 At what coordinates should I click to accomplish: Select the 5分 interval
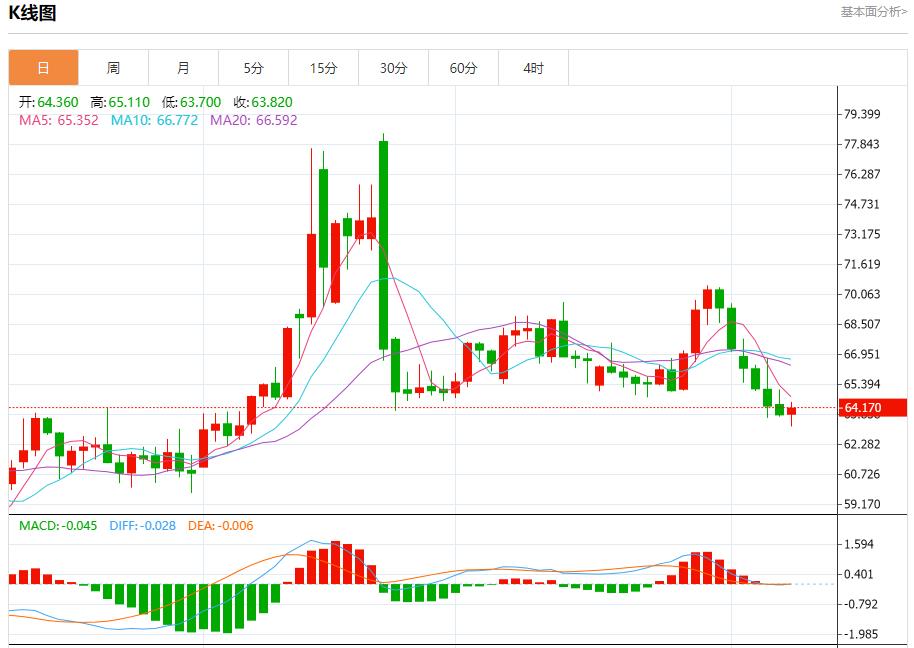pos(253,67)
